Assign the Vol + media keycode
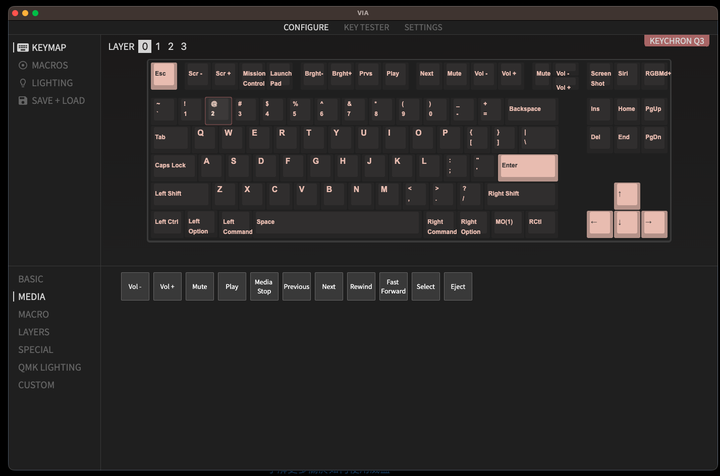The image size is (720, 476). [x=167, y=286]
